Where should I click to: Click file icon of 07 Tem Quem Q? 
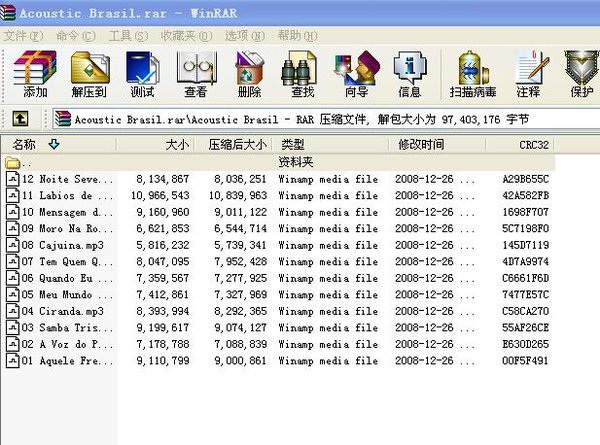click(13, 261)
